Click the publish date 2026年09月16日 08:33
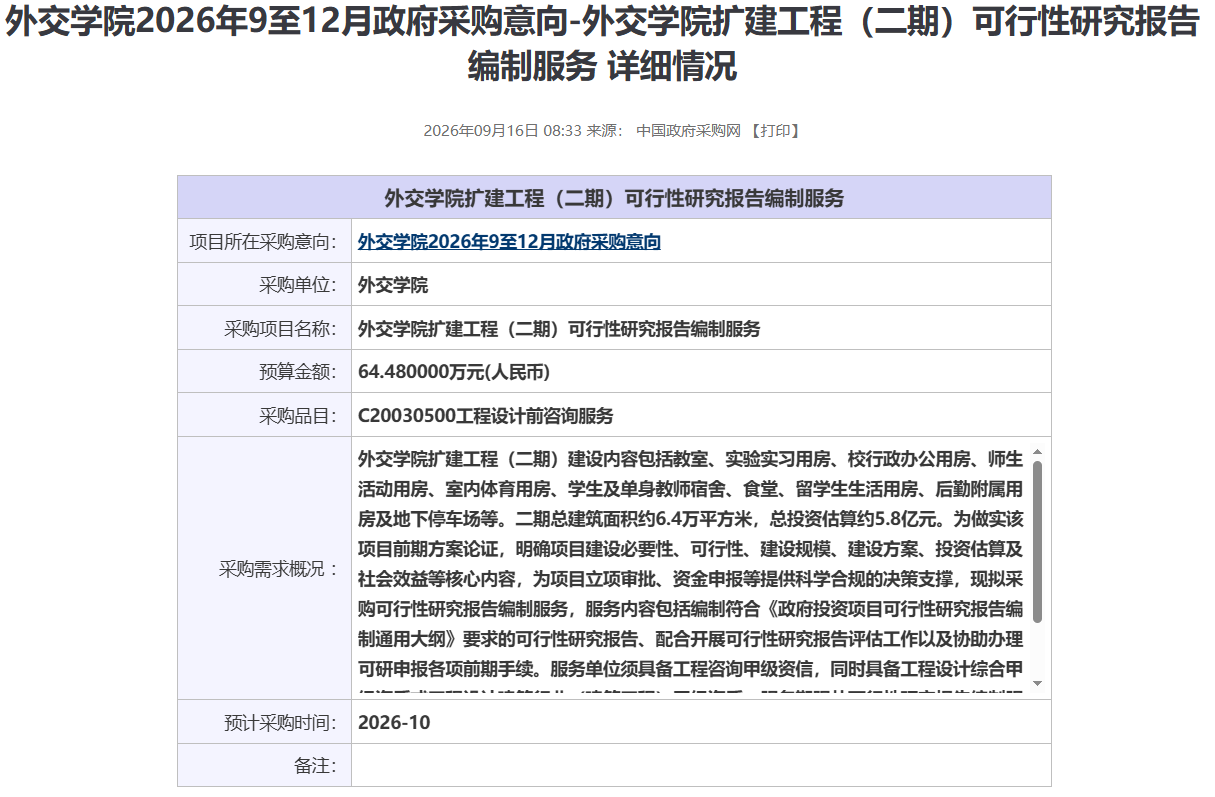1215x797 pixels. (x=502, y=131)
